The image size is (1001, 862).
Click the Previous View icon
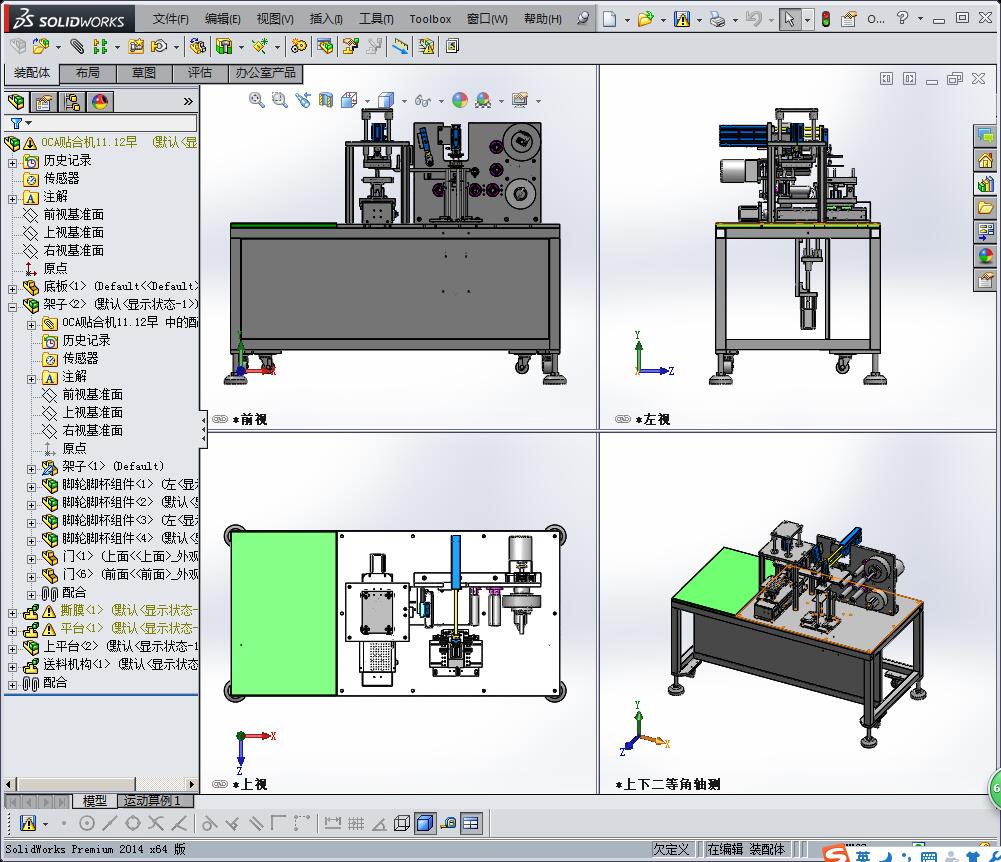303,100
